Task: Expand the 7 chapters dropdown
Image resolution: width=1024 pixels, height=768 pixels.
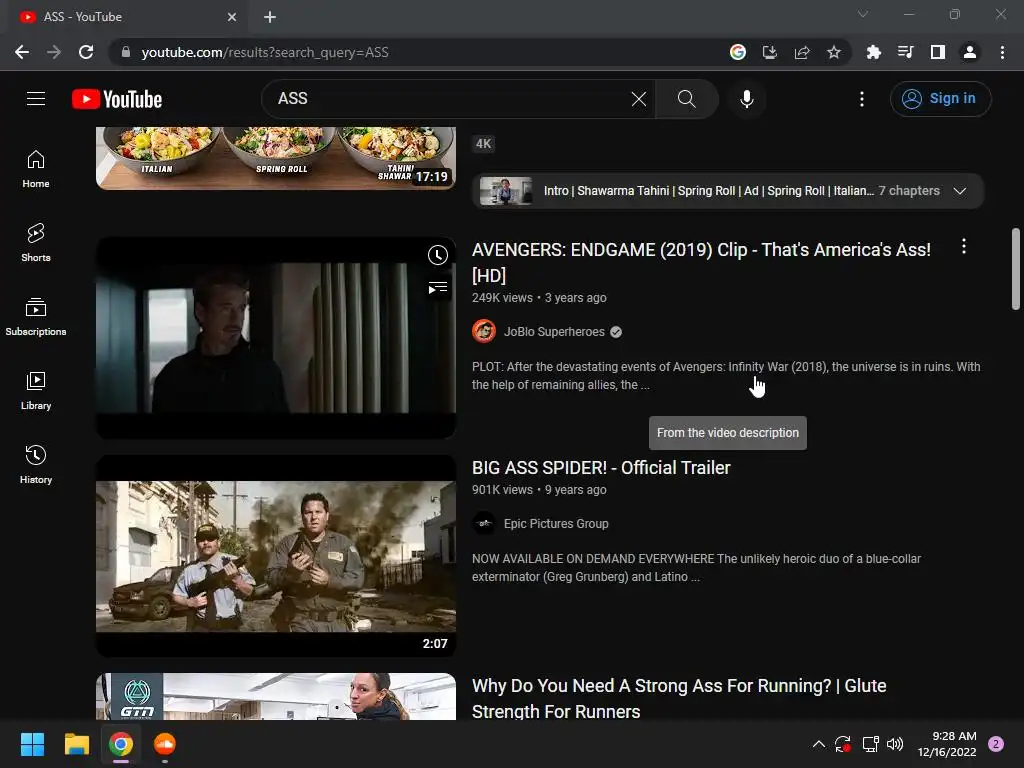Action: tap(959, 191)
